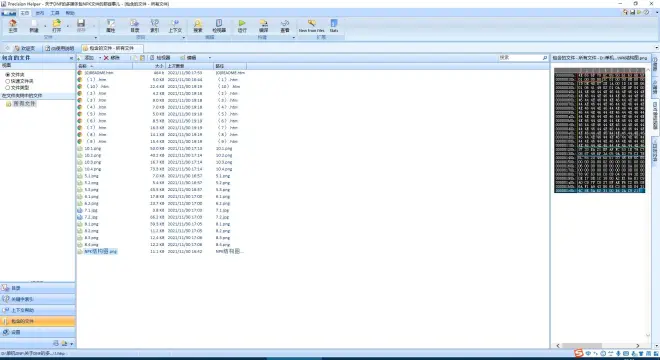Viewport: 660px width, 360px height.
Task: Collapse the included files side panel
Action: (71, 58)
